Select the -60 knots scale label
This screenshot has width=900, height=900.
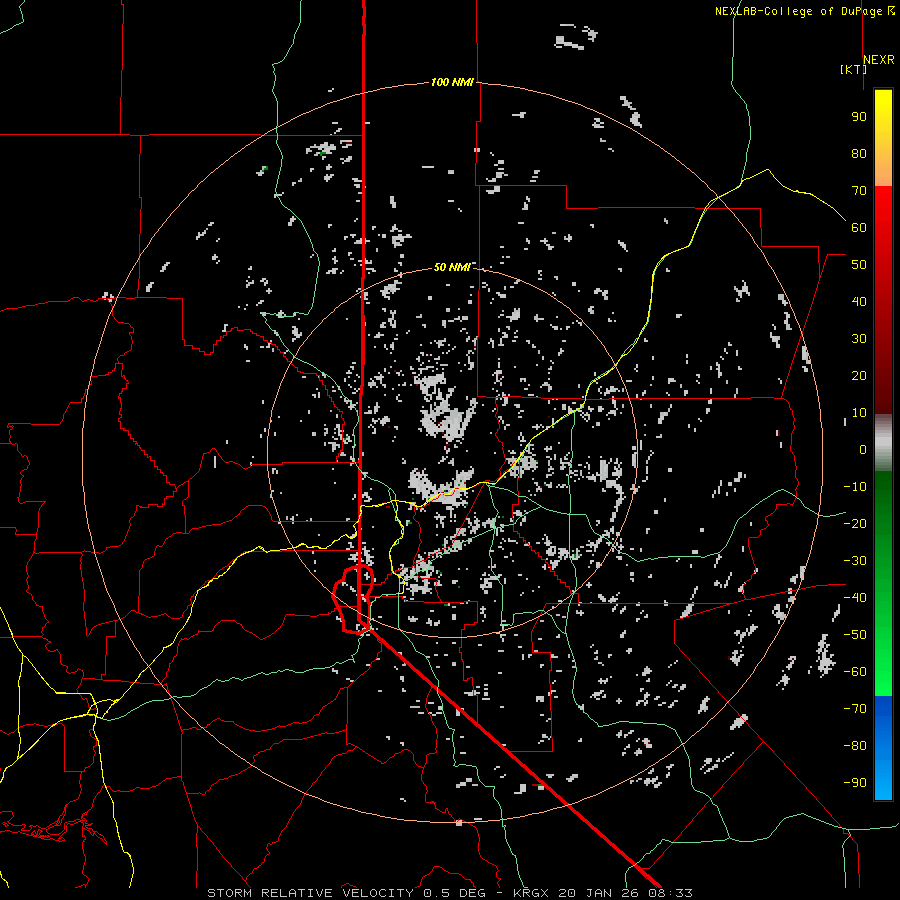(x=855, y=672)
